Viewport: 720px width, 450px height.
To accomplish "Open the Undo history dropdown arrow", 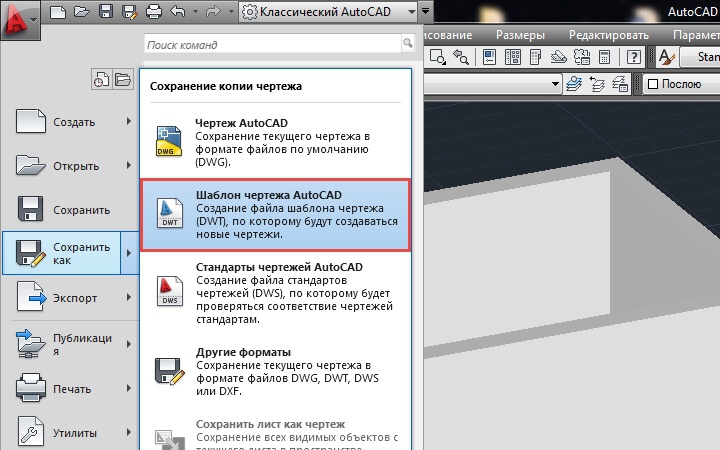I will (x=195, y=11).
